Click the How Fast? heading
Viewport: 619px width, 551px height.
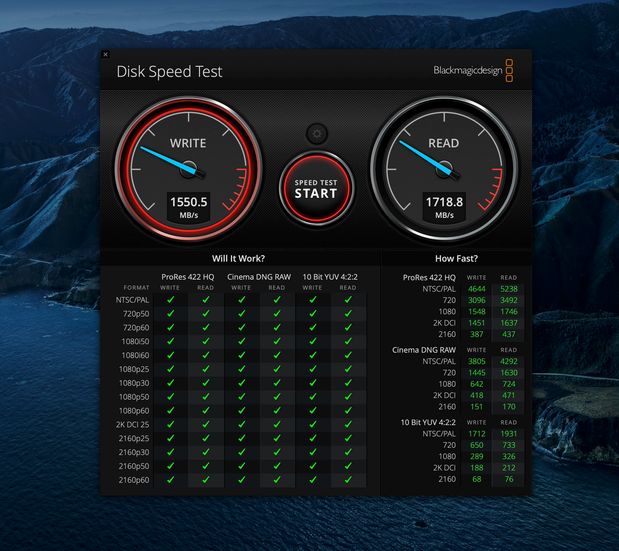[x=456, y=259]
